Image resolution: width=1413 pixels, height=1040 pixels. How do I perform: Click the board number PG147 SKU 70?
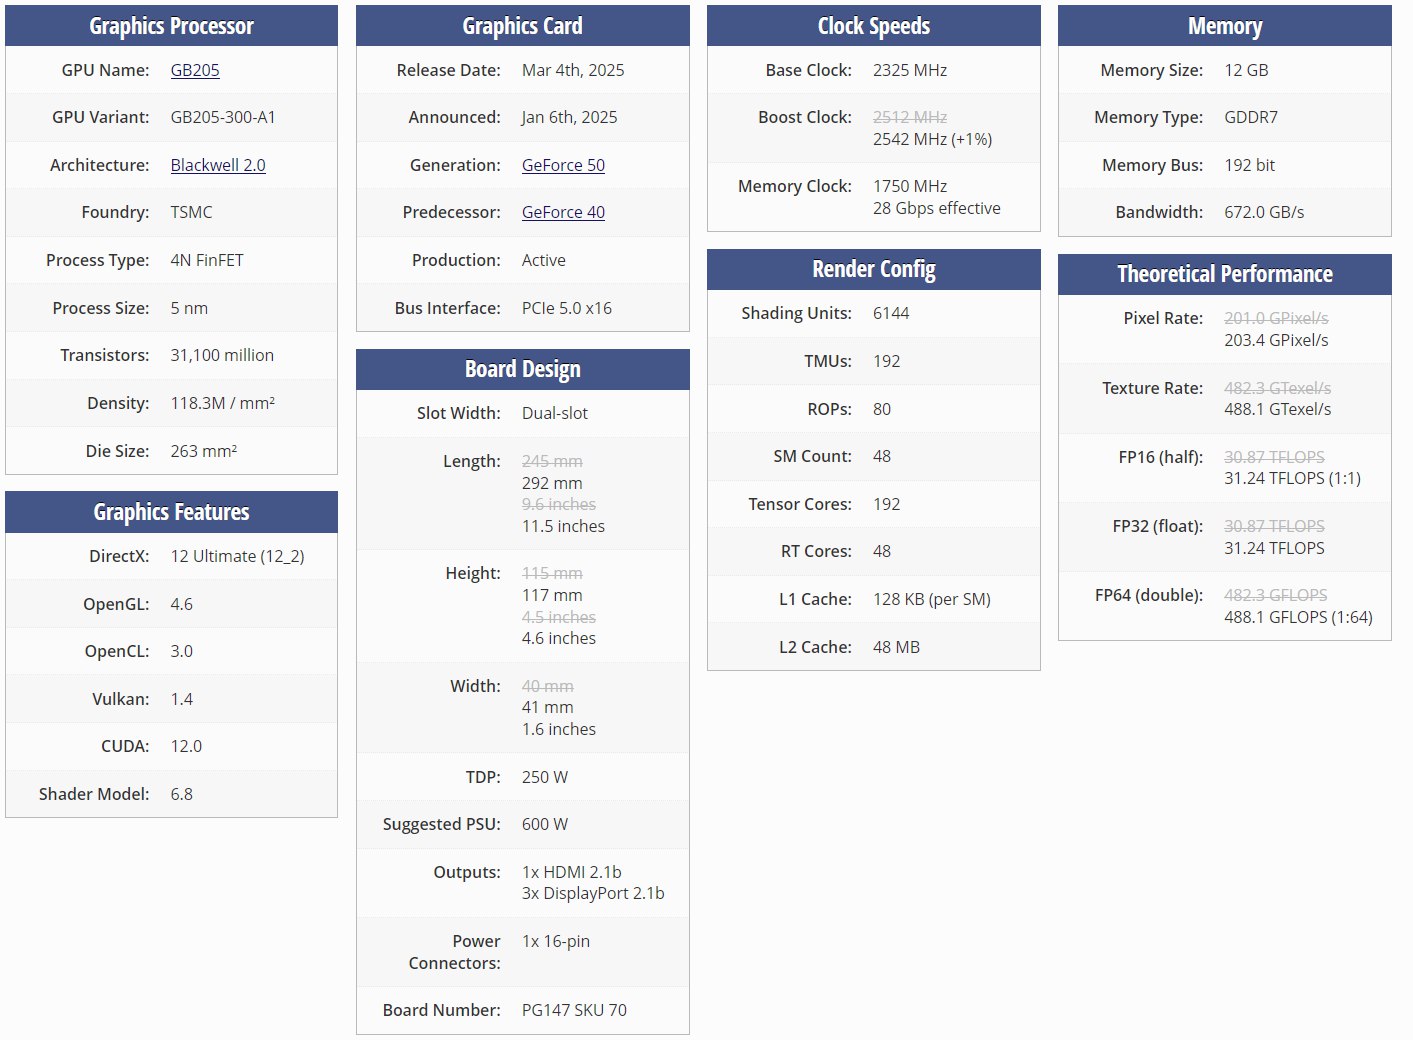click(574, 1010)
